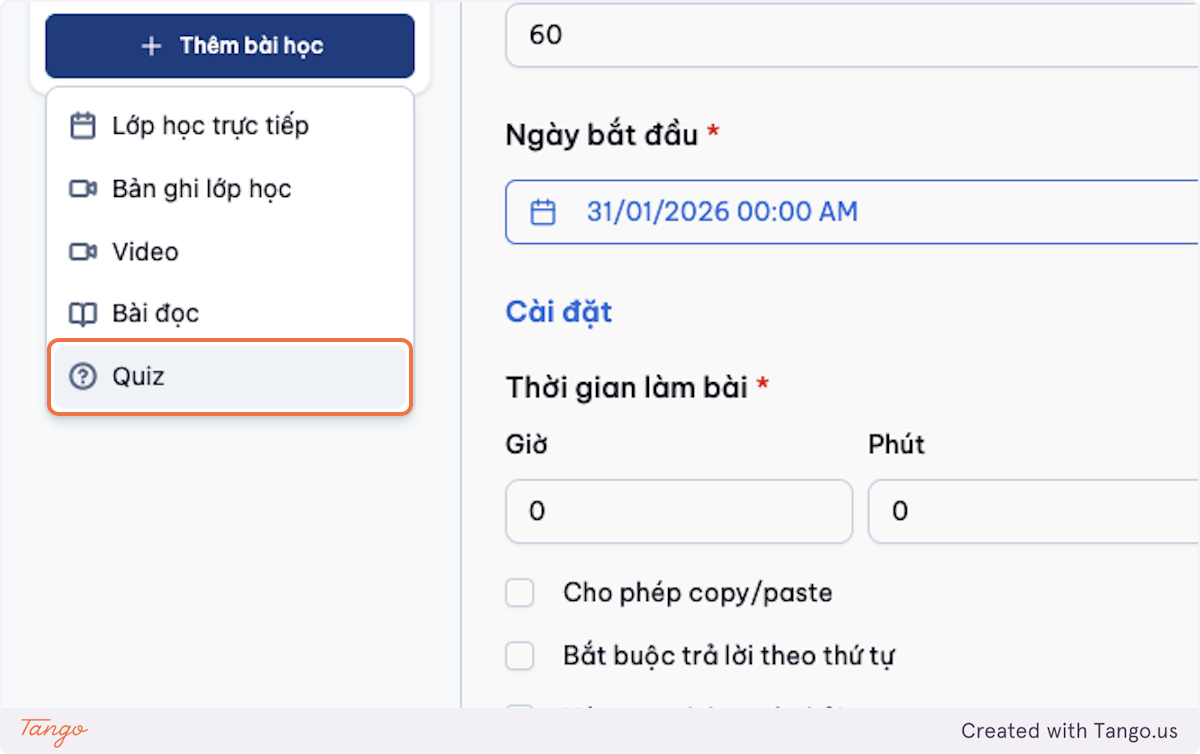1200x754 pixels.
Task: Click the camera icon next to Video
Action: point(82,252)
